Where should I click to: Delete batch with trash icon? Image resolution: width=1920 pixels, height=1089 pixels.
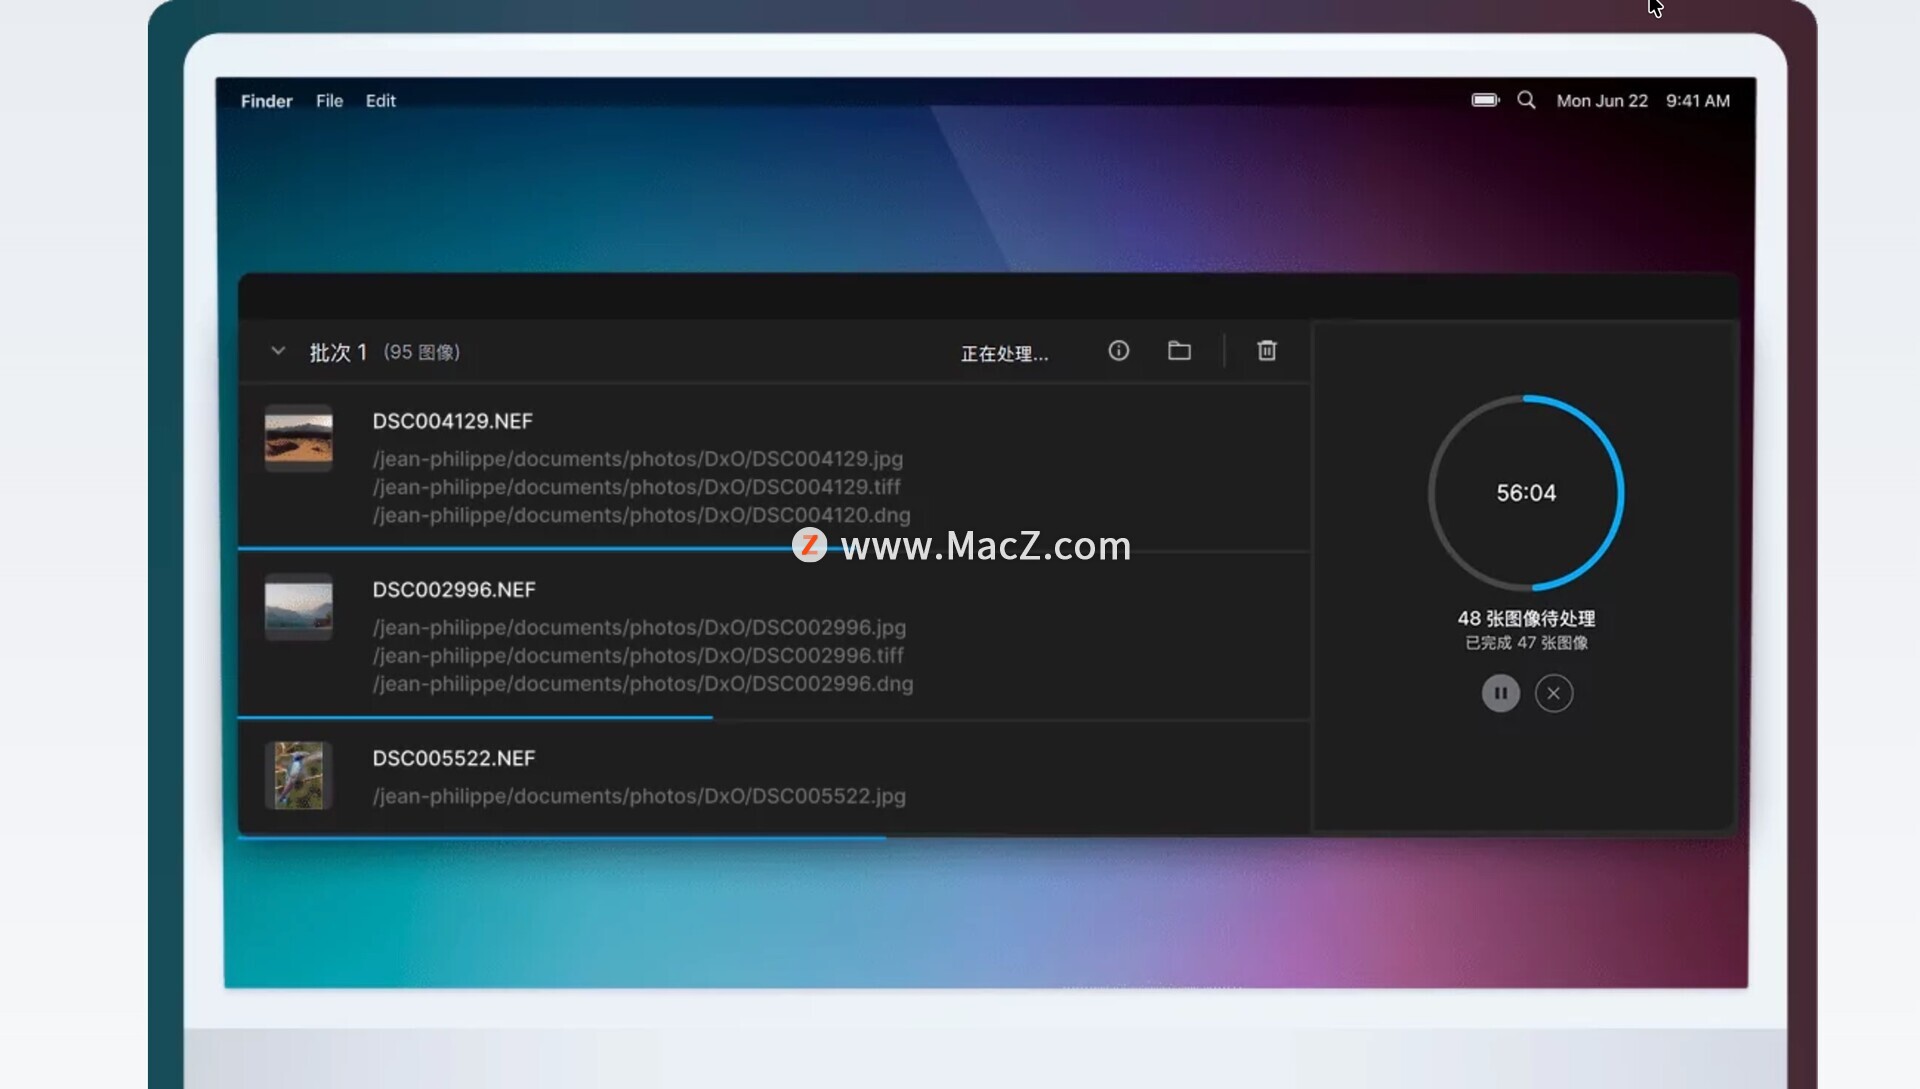coord(1266,351)
